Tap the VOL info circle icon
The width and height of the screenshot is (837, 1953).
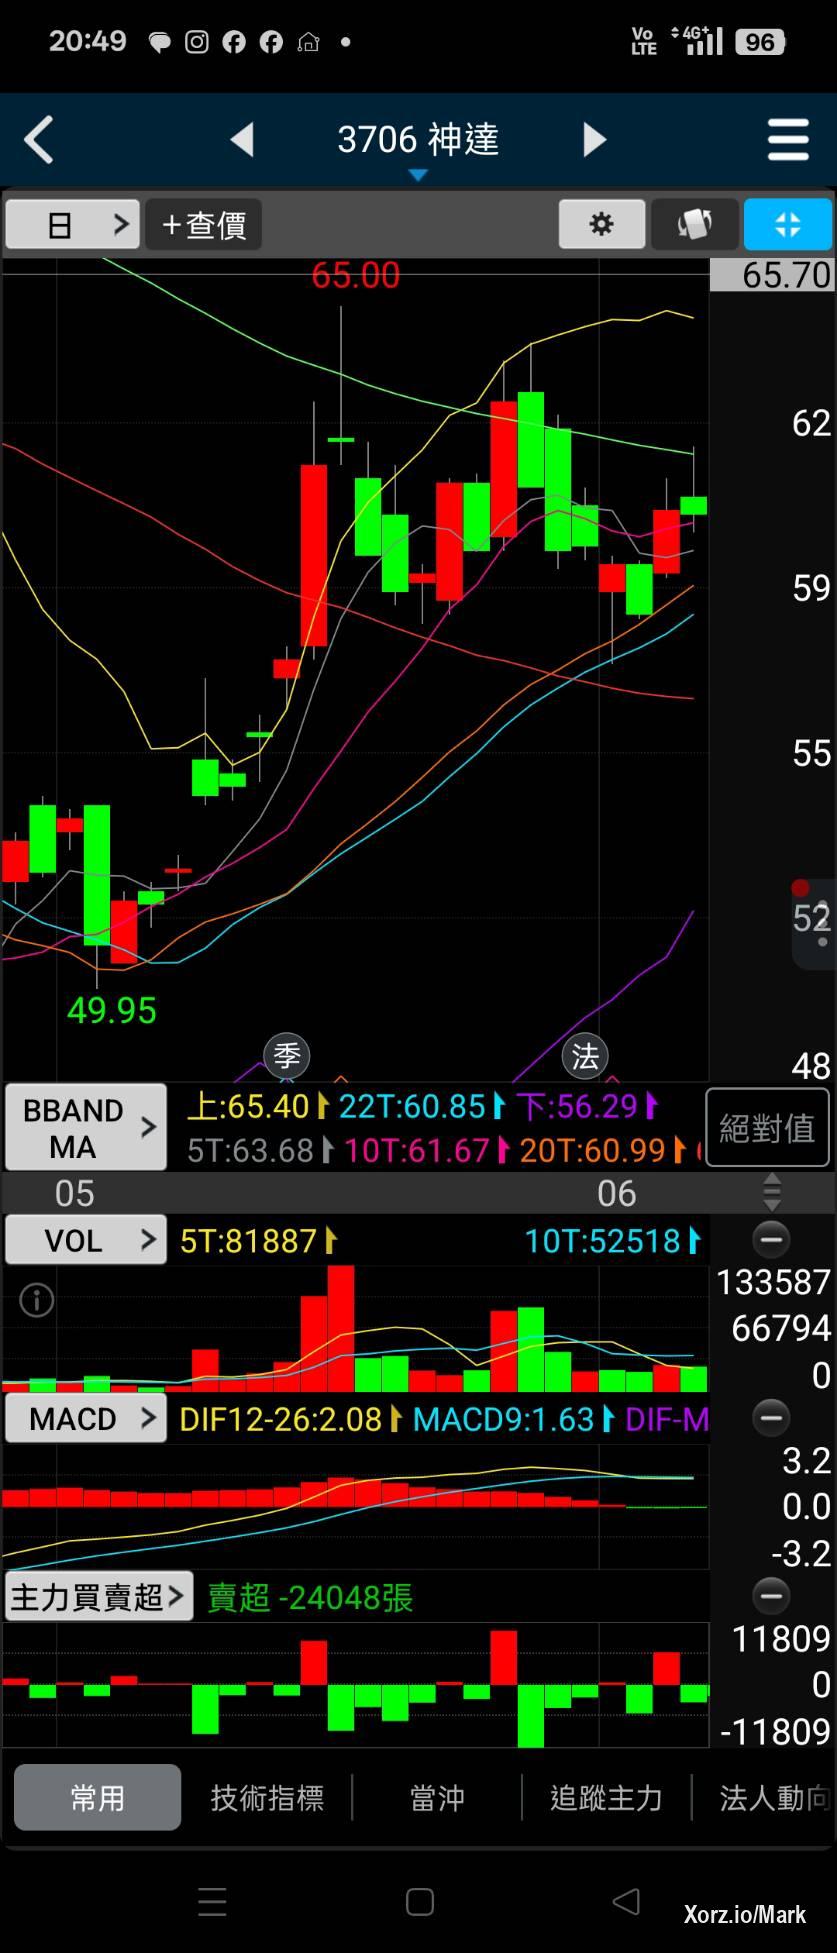tap(37, 1300)
